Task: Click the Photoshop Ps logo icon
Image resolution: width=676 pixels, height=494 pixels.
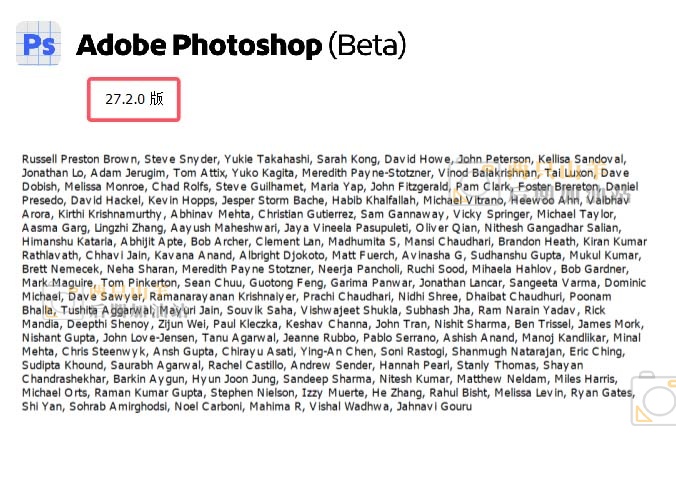Action: [39, 44]
